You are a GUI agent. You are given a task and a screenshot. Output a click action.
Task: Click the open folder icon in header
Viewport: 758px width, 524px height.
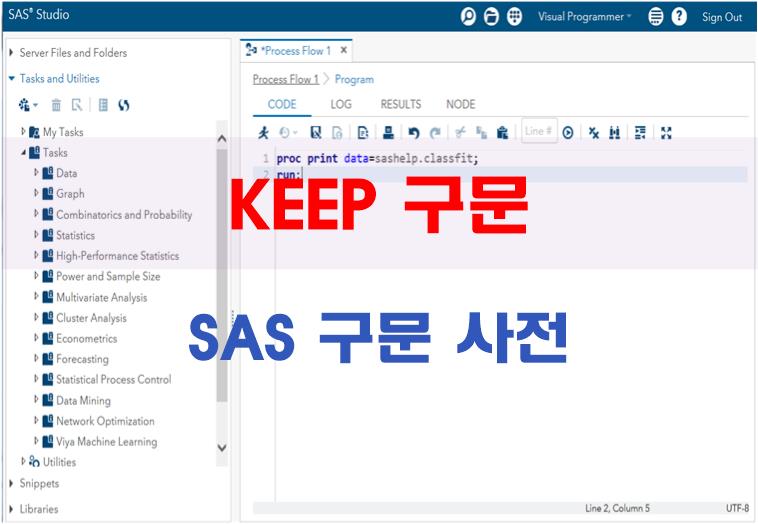pos(491,17)
